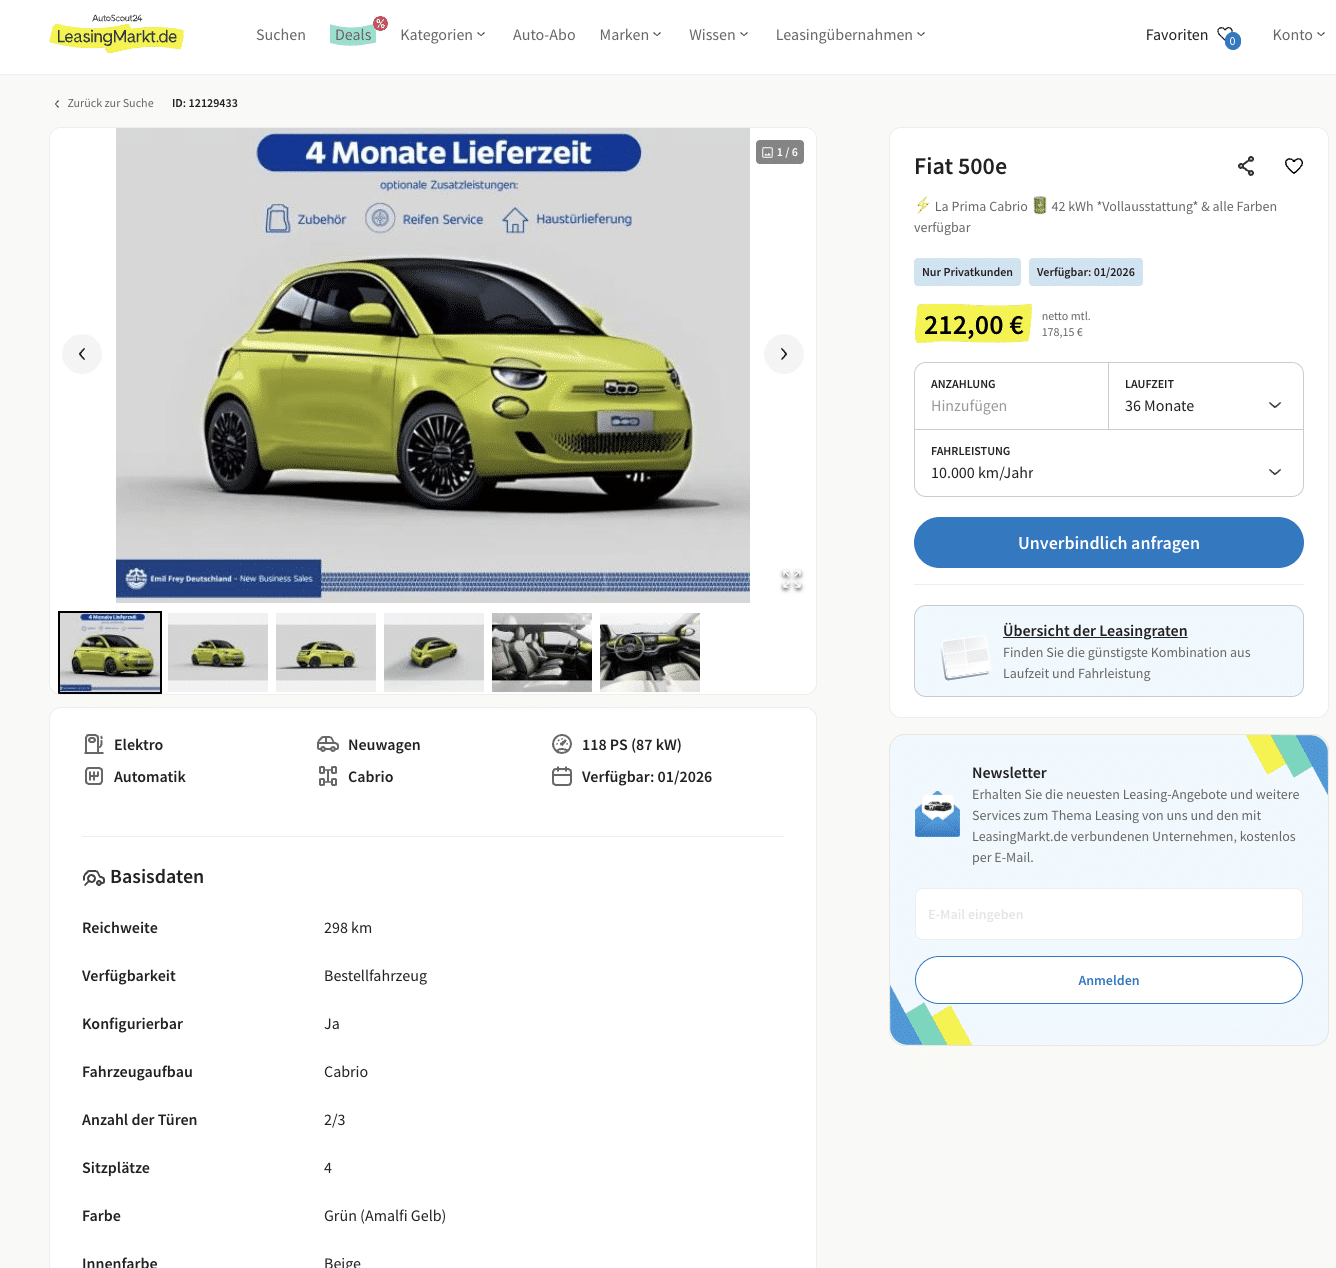Click the Fiat 500e title

[960, 166]
